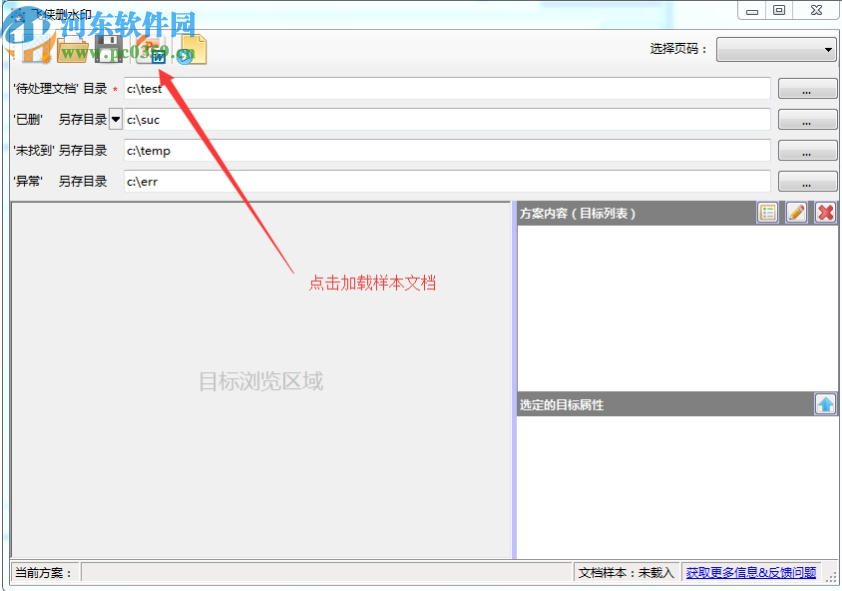Start processing with the play document icon

192,49
